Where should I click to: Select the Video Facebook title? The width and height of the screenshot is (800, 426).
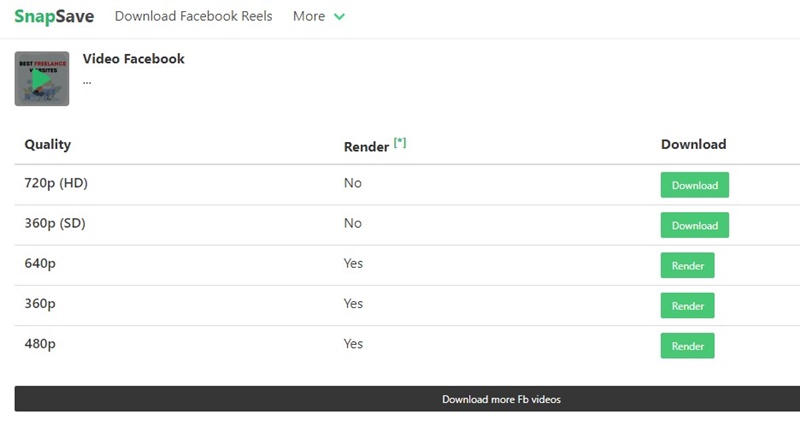(134, 59)
